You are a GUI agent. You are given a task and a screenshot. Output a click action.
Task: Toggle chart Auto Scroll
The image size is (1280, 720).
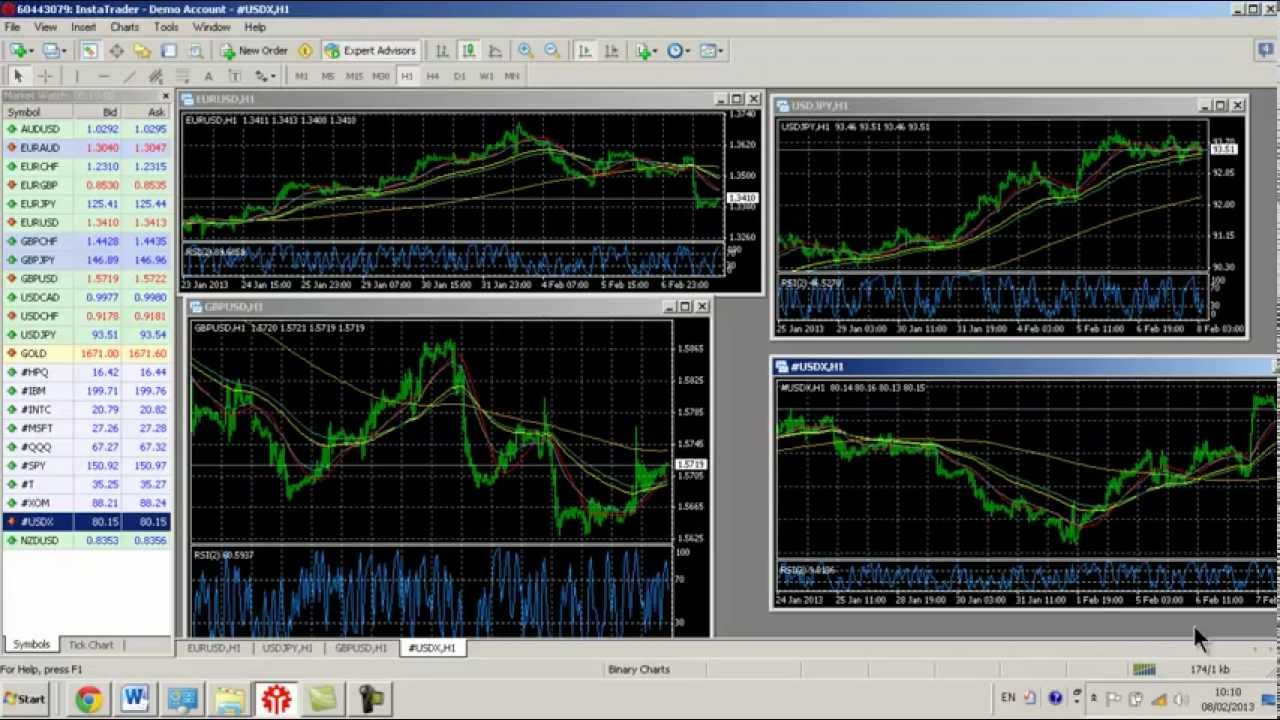(x=585, y=51)
